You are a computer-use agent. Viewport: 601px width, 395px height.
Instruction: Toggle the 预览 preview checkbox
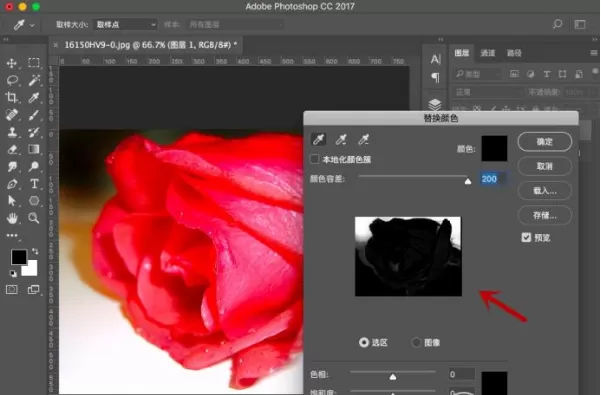[526, 238]
